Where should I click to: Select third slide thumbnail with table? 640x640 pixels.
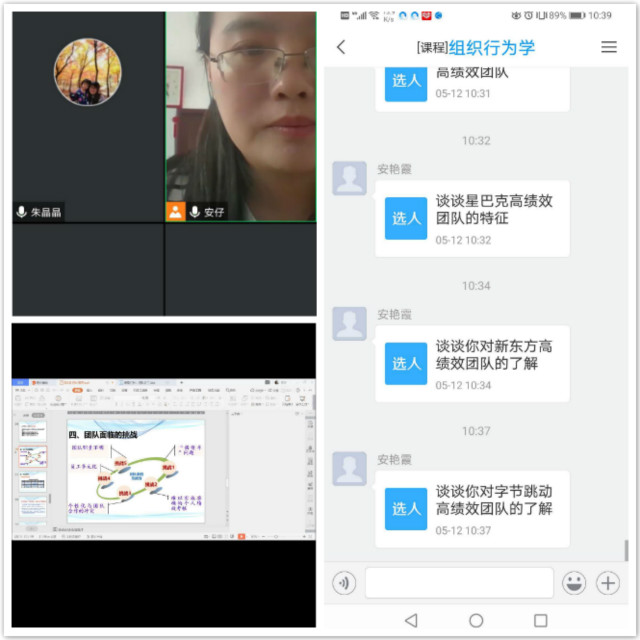pyautogui.click(x=33, y=482)
